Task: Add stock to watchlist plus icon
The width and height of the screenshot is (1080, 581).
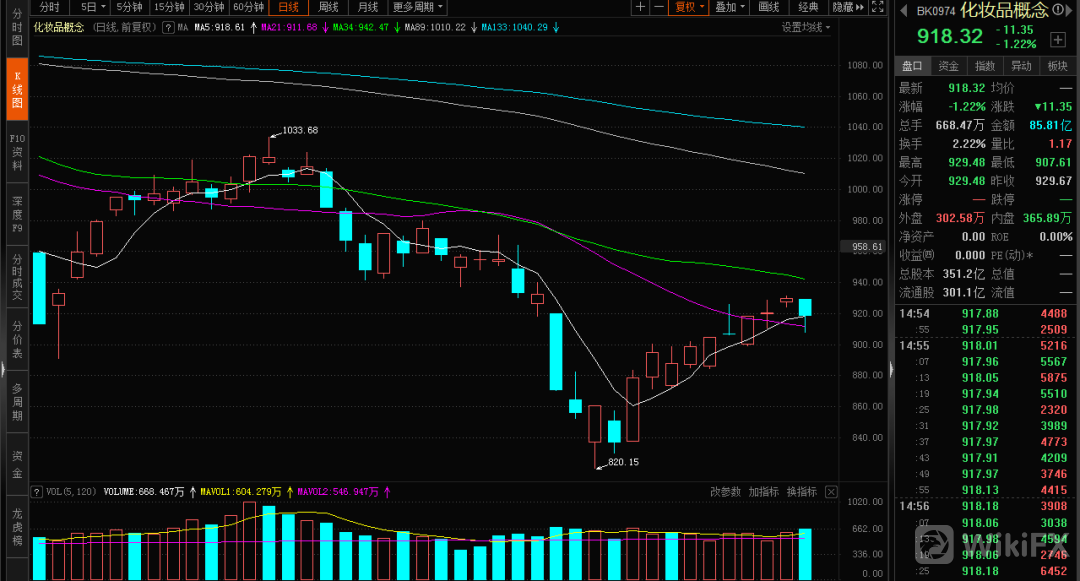Action: tap(1058, 40)
